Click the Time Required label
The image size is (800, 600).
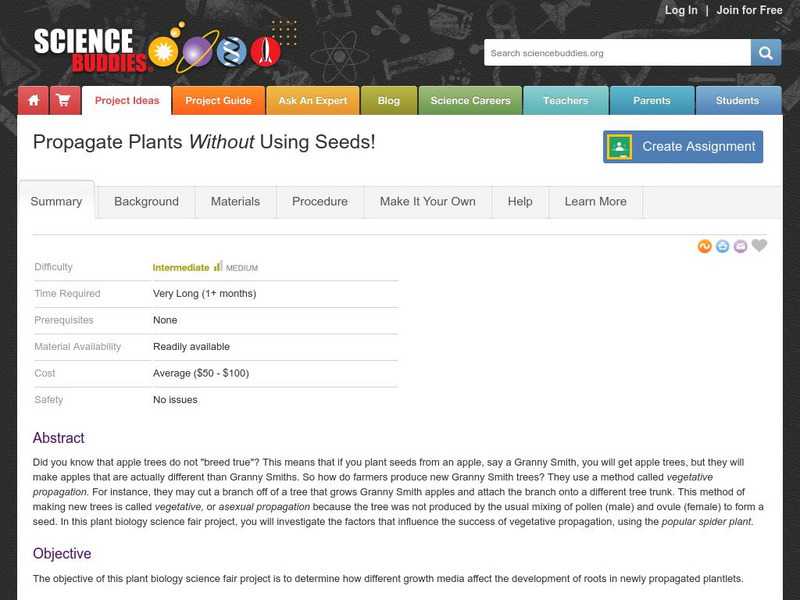[x=67, y=293]
